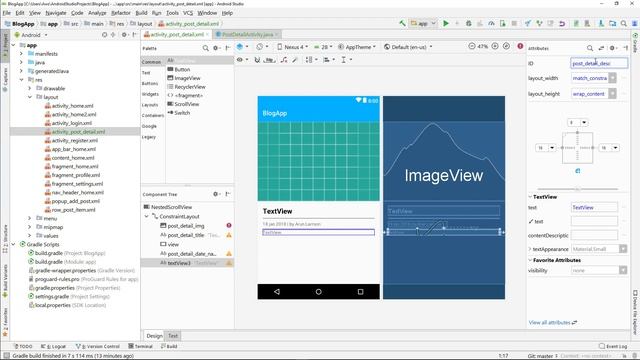Search the Palette with magnifier icon
This screenshot has height=360, width=640.
(205, 48)
